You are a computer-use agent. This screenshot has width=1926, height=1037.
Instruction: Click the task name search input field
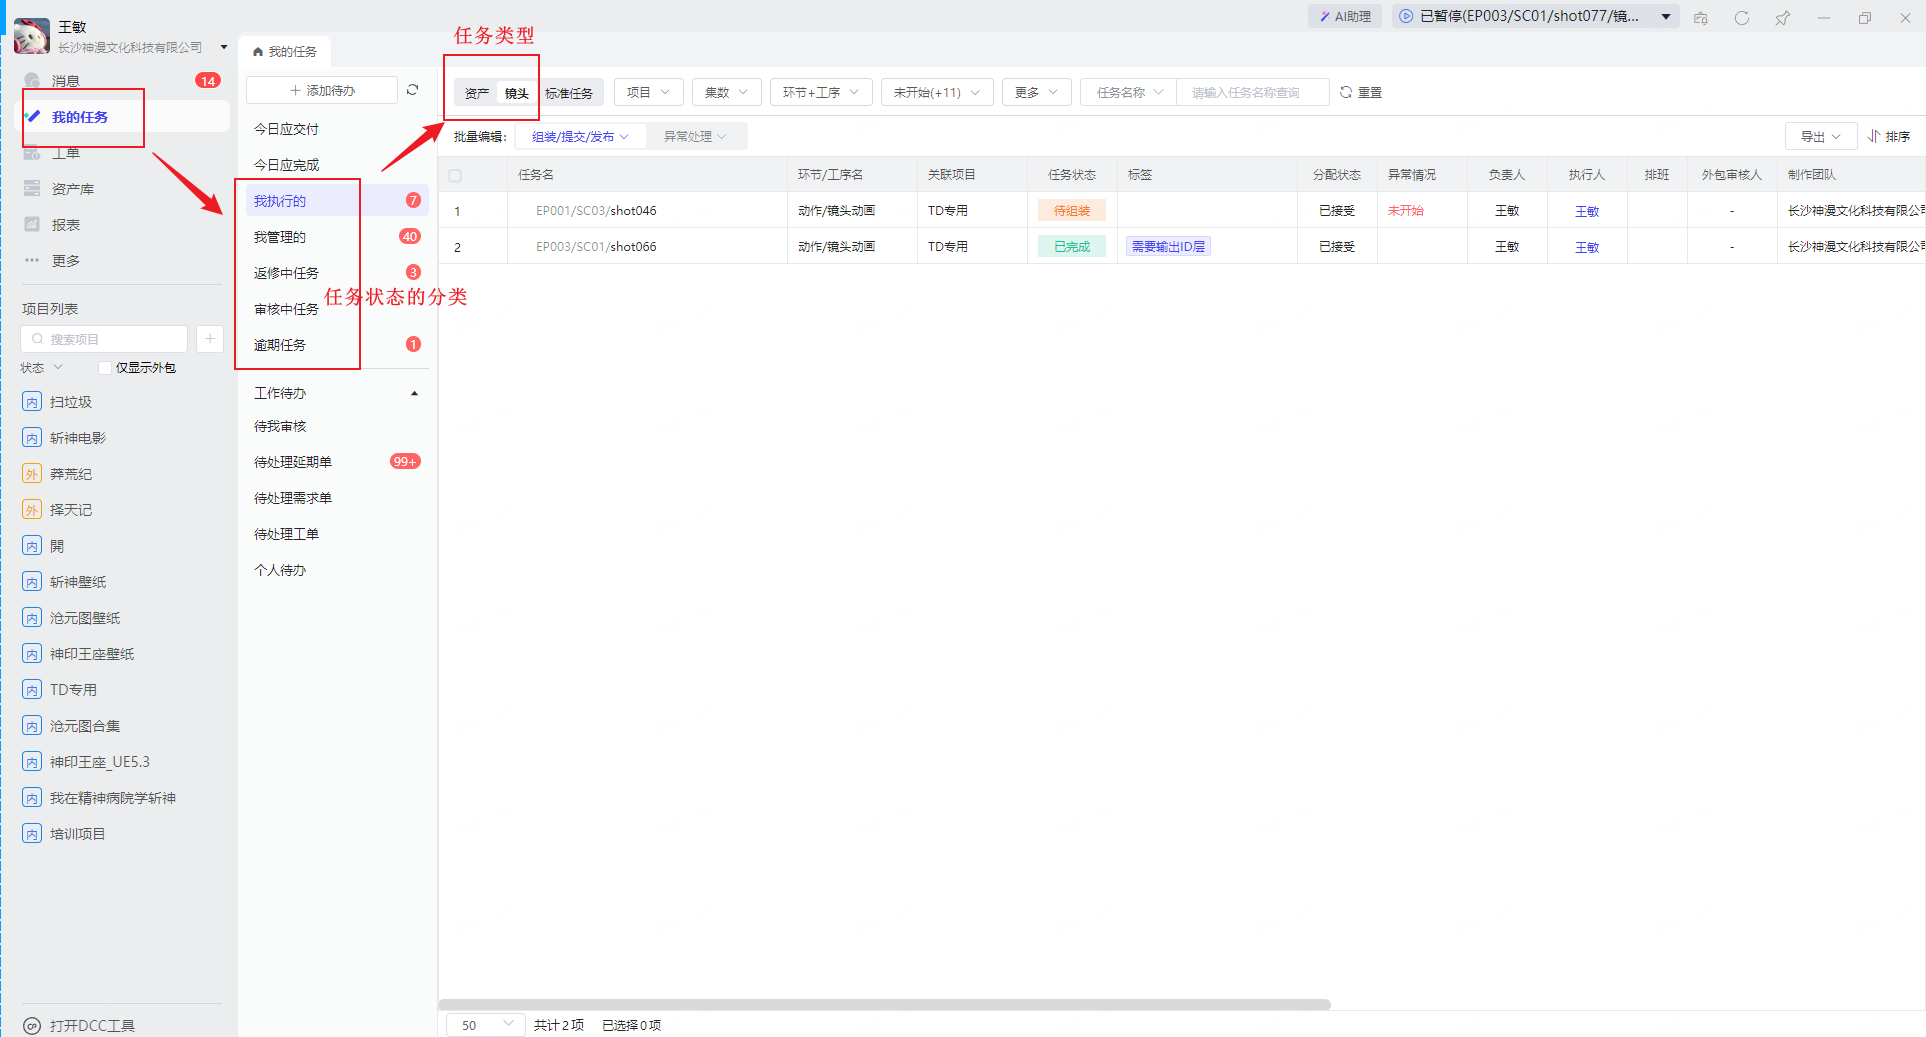[x=1252, y=92]
